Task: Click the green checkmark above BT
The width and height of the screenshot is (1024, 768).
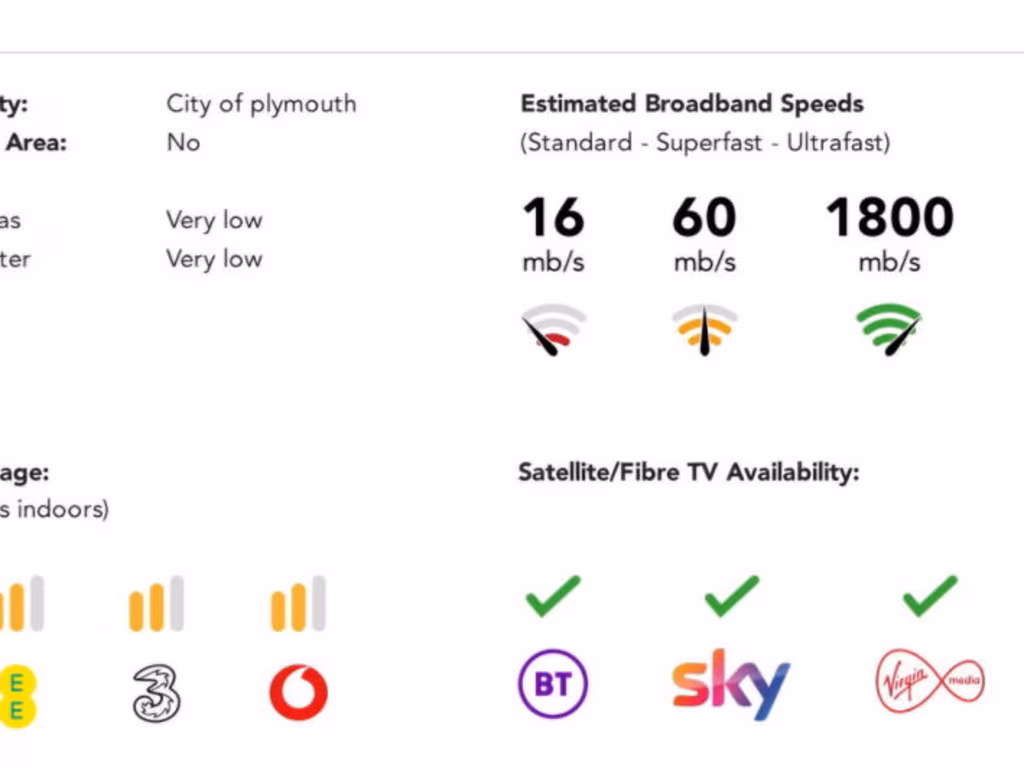Action: pos(552,596)
